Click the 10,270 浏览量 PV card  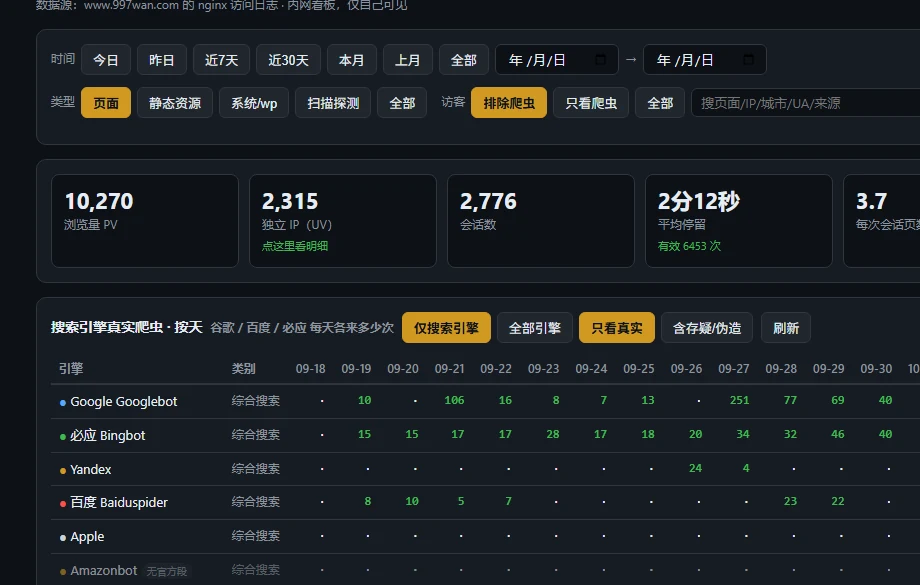[x=145, y=221]
